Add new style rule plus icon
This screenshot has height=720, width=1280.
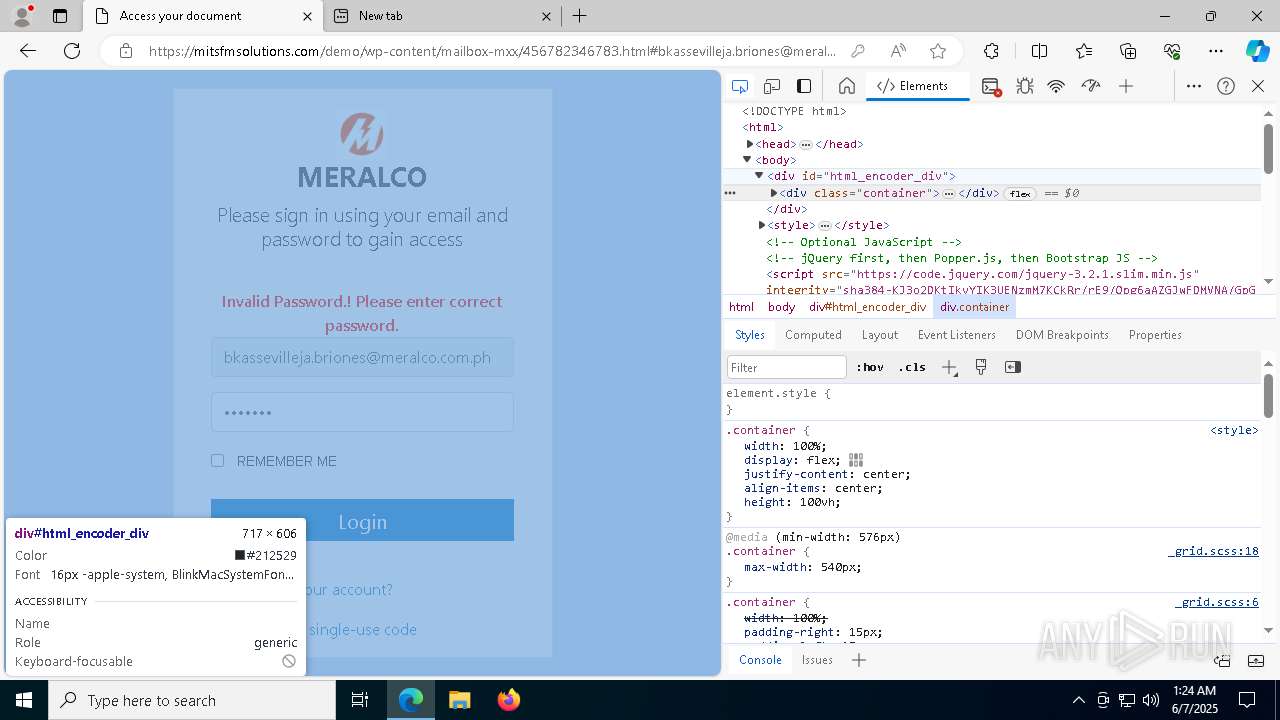pyautogui.click(x=950, y=368)
